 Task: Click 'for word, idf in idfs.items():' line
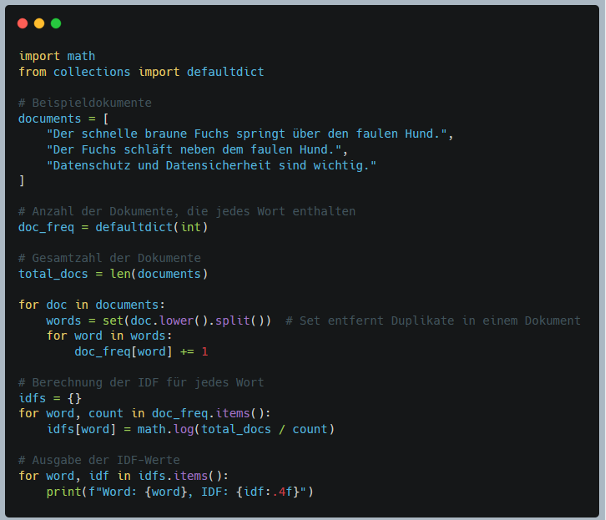coord(124,476)
